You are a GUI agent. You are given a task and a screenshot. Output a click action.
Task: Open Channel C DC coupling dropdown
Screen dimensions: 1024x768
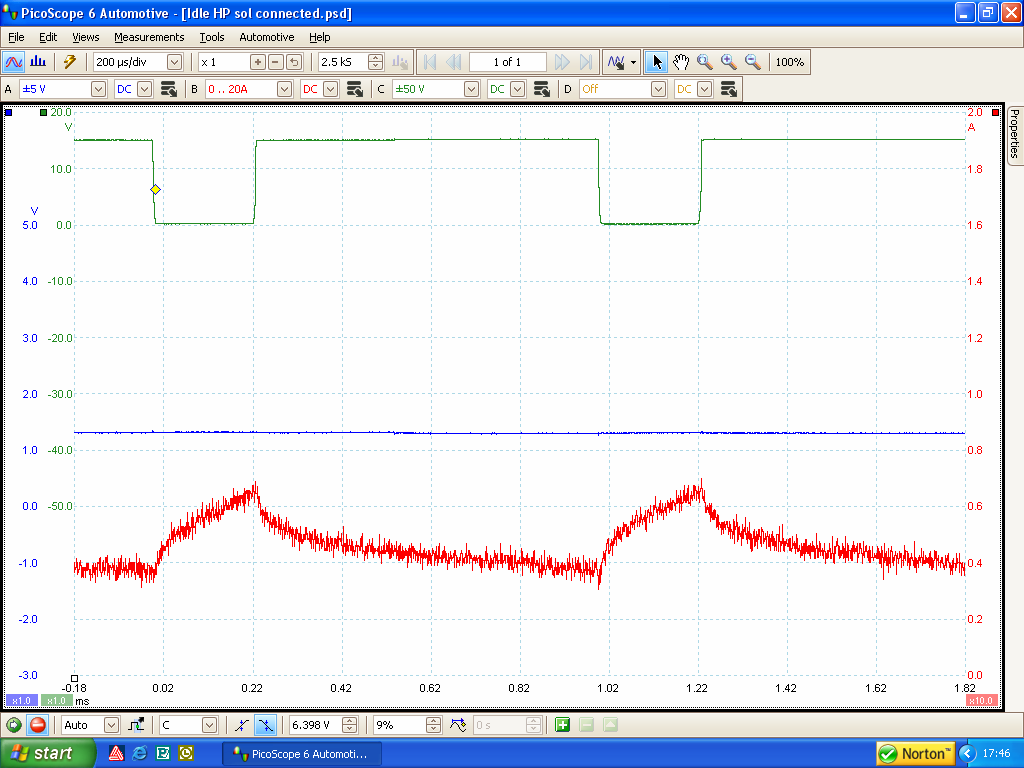click(x=518, y=89)
